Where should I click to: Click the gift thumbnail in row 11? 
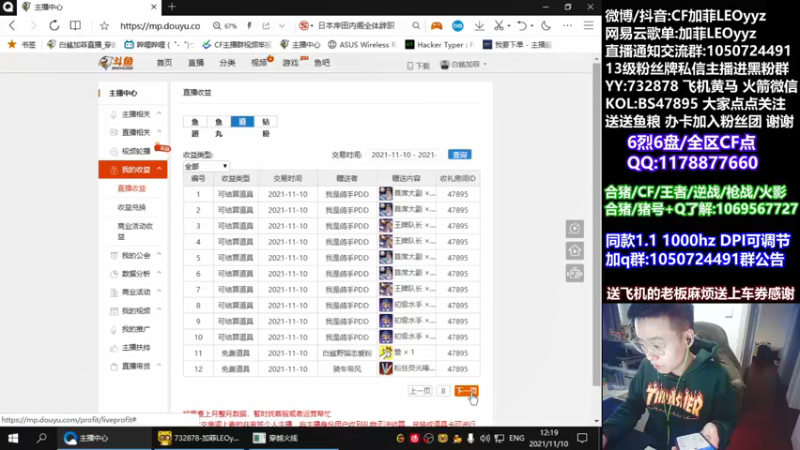tap(386, 353)
